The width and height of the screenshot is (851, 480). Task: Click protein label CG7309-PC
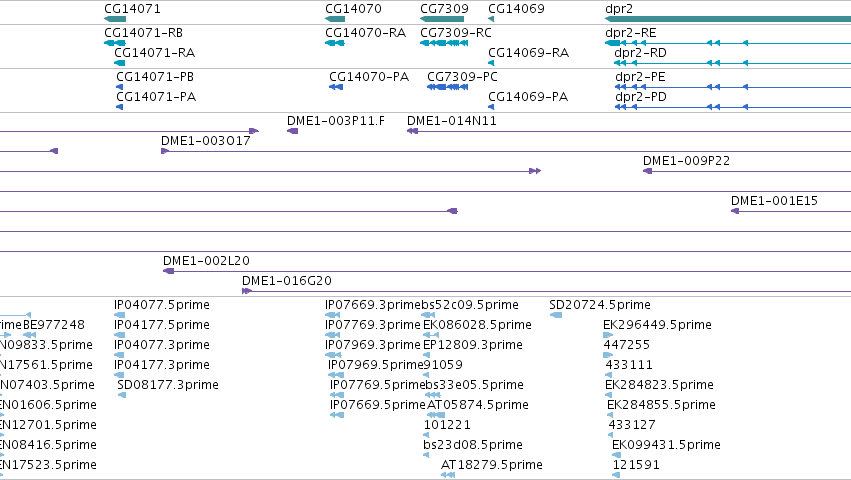coord(462,77)
